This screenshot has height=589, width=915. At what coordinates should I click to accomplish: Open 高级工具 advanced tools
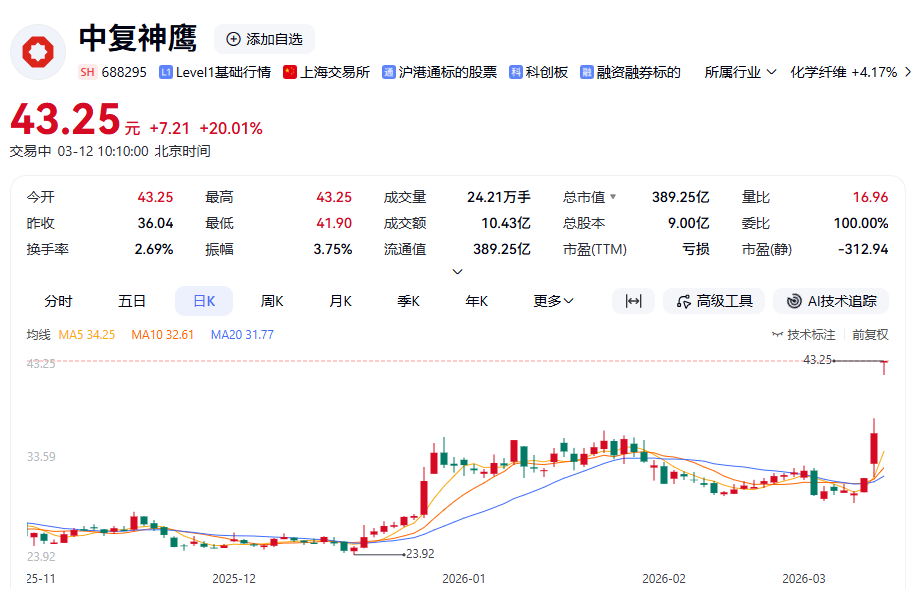click(714, 301)
